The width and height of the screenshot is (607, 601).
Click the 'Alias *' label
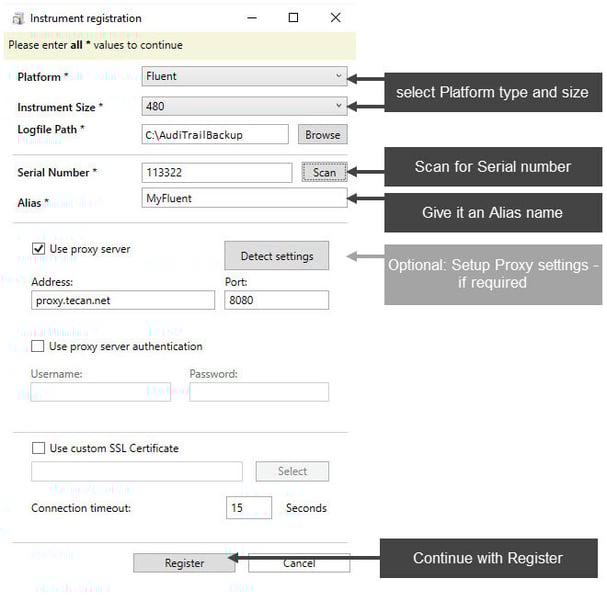coord(33,202)
